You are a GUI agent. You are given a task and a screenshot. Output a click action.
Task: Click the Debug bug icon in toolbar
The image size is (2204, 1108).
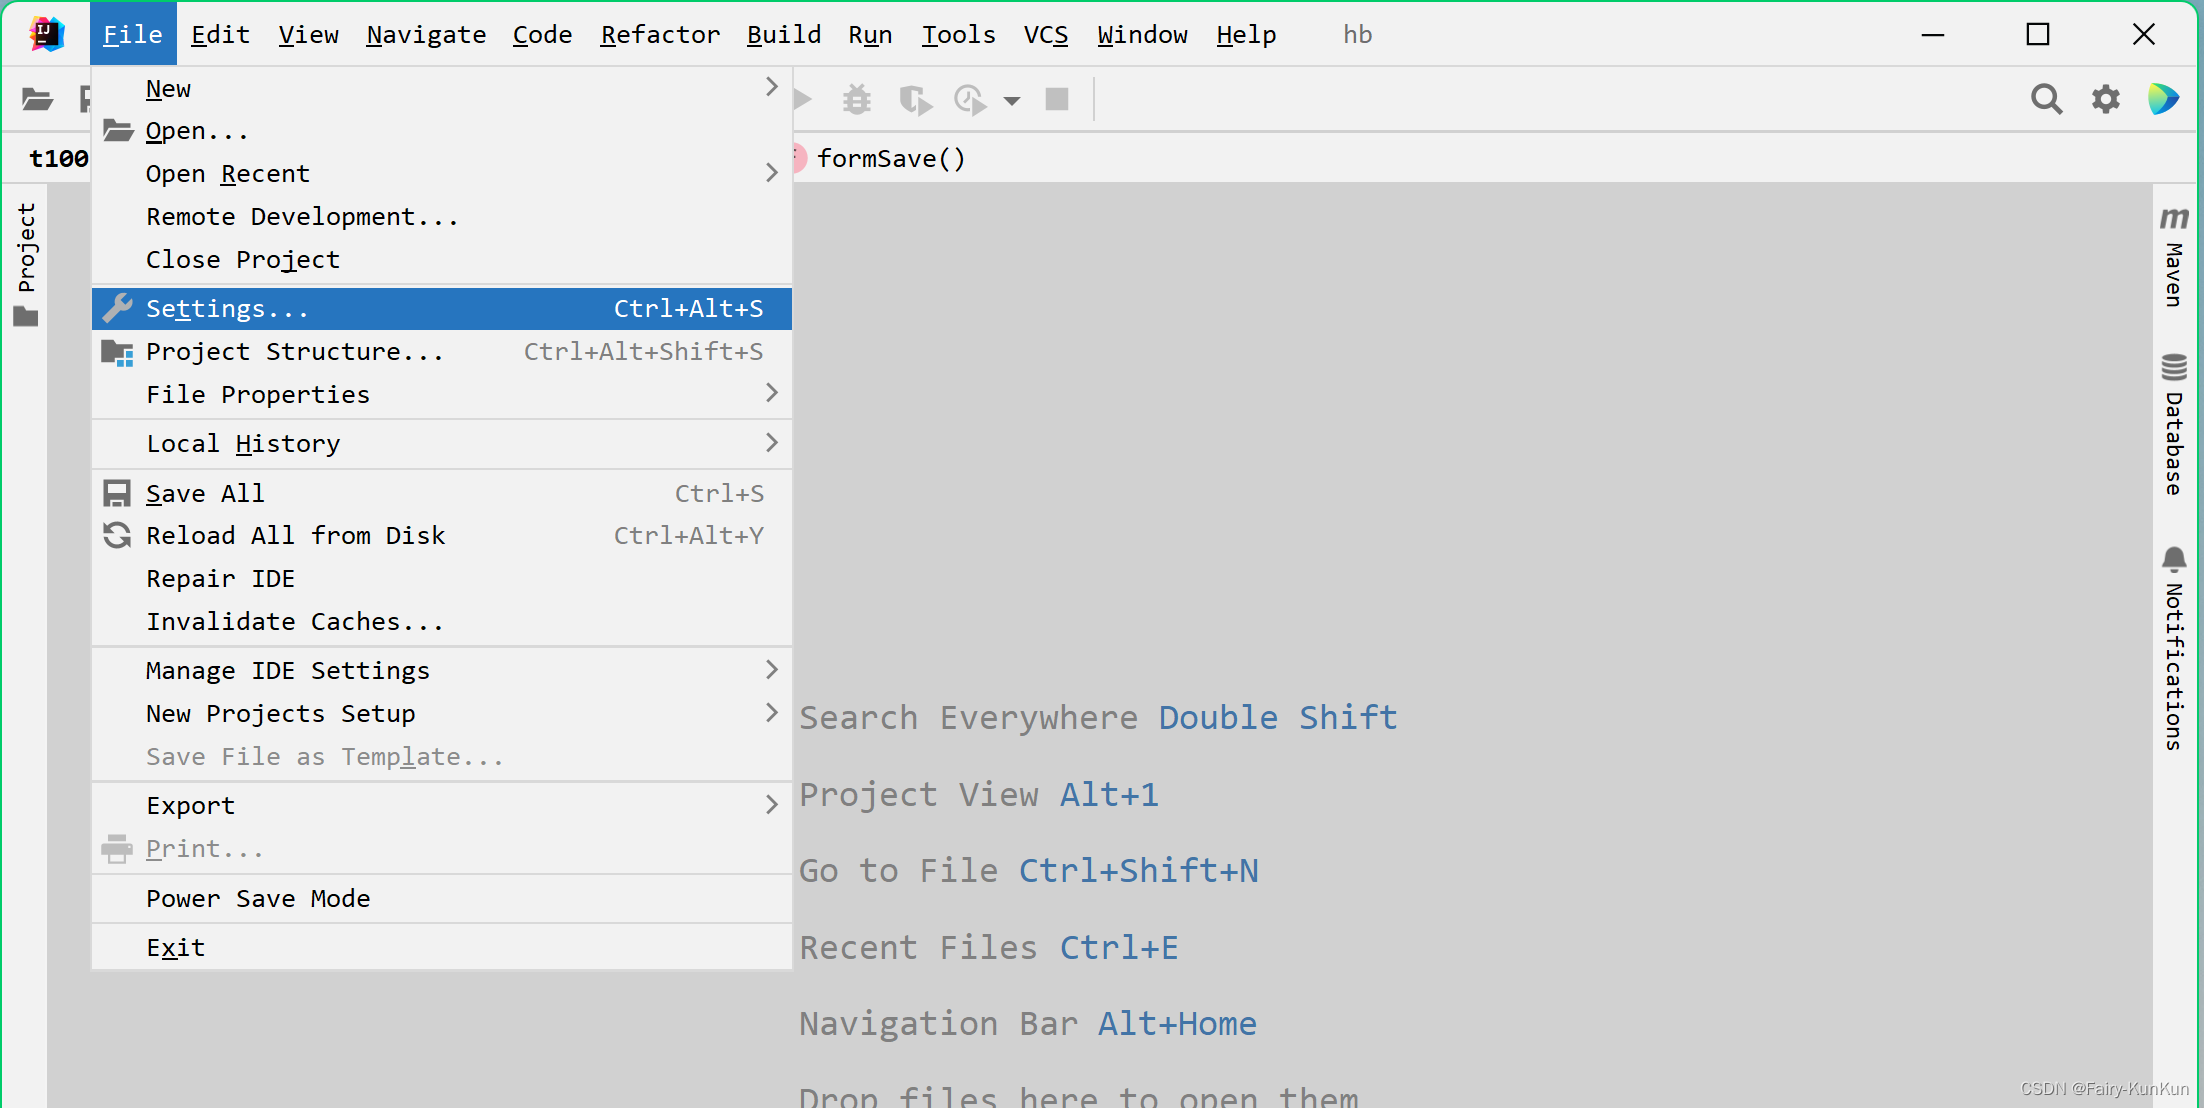point(857,100)
